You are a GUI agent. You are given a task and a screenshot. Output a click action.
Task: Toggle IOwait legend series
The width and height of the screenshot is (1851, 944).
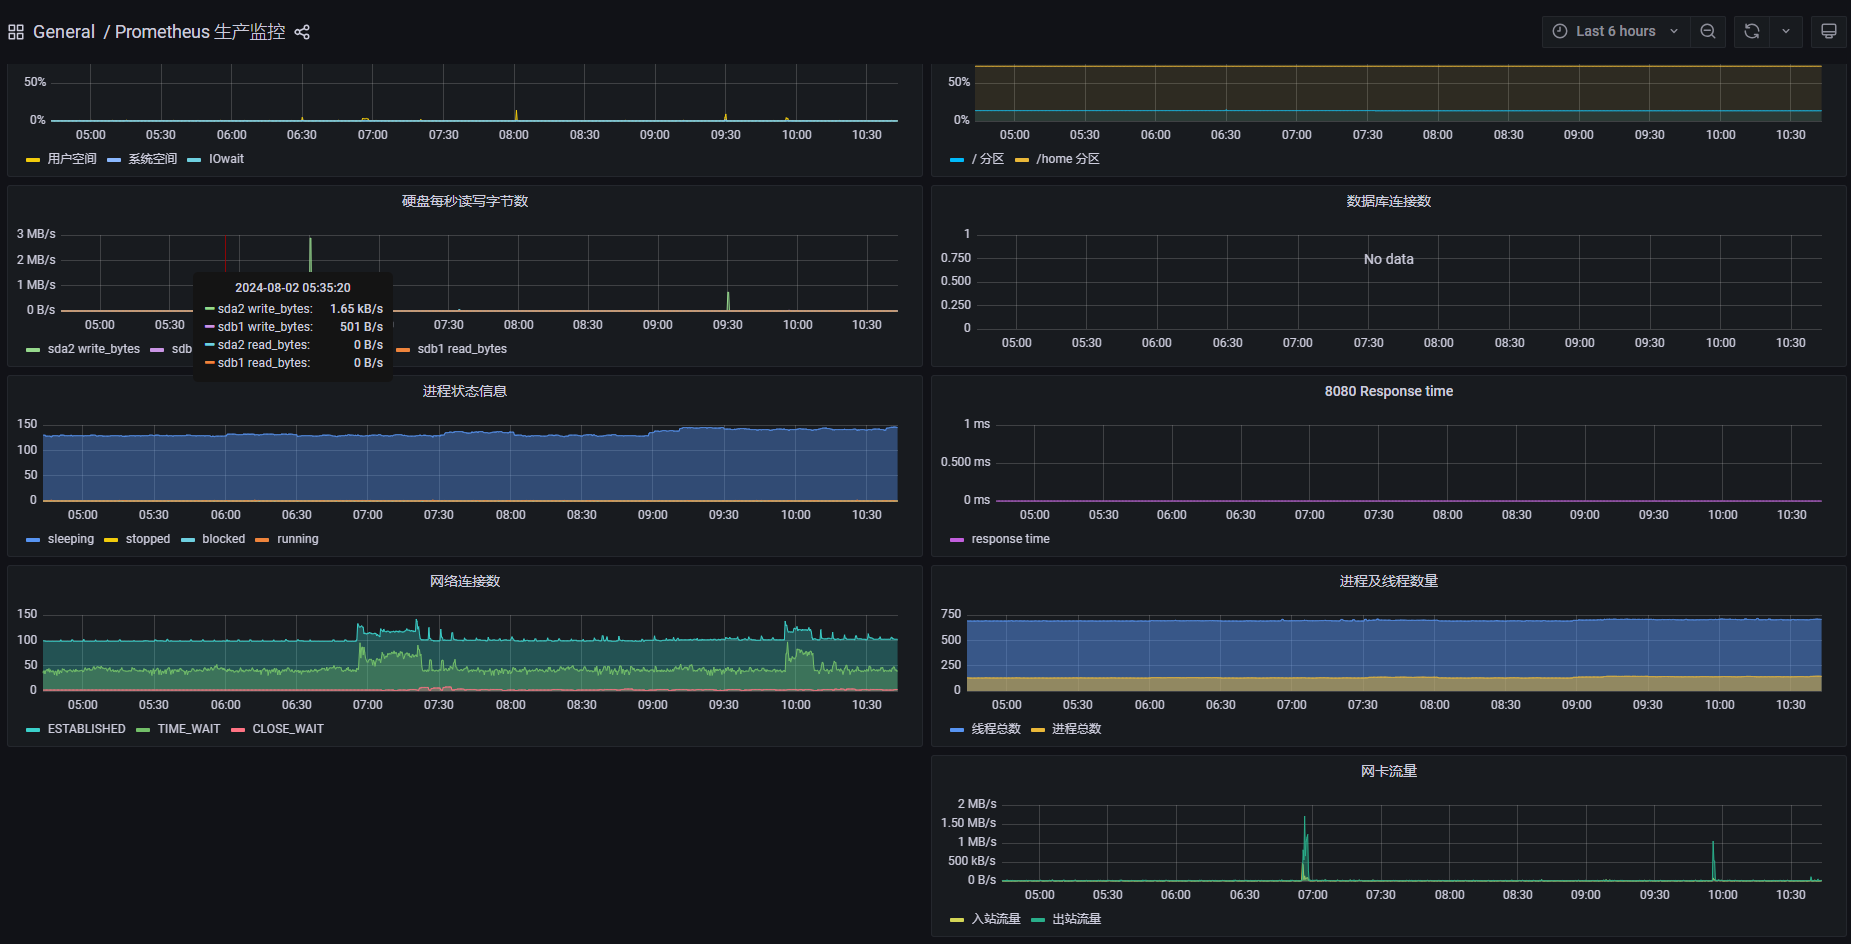coord(226,159)
